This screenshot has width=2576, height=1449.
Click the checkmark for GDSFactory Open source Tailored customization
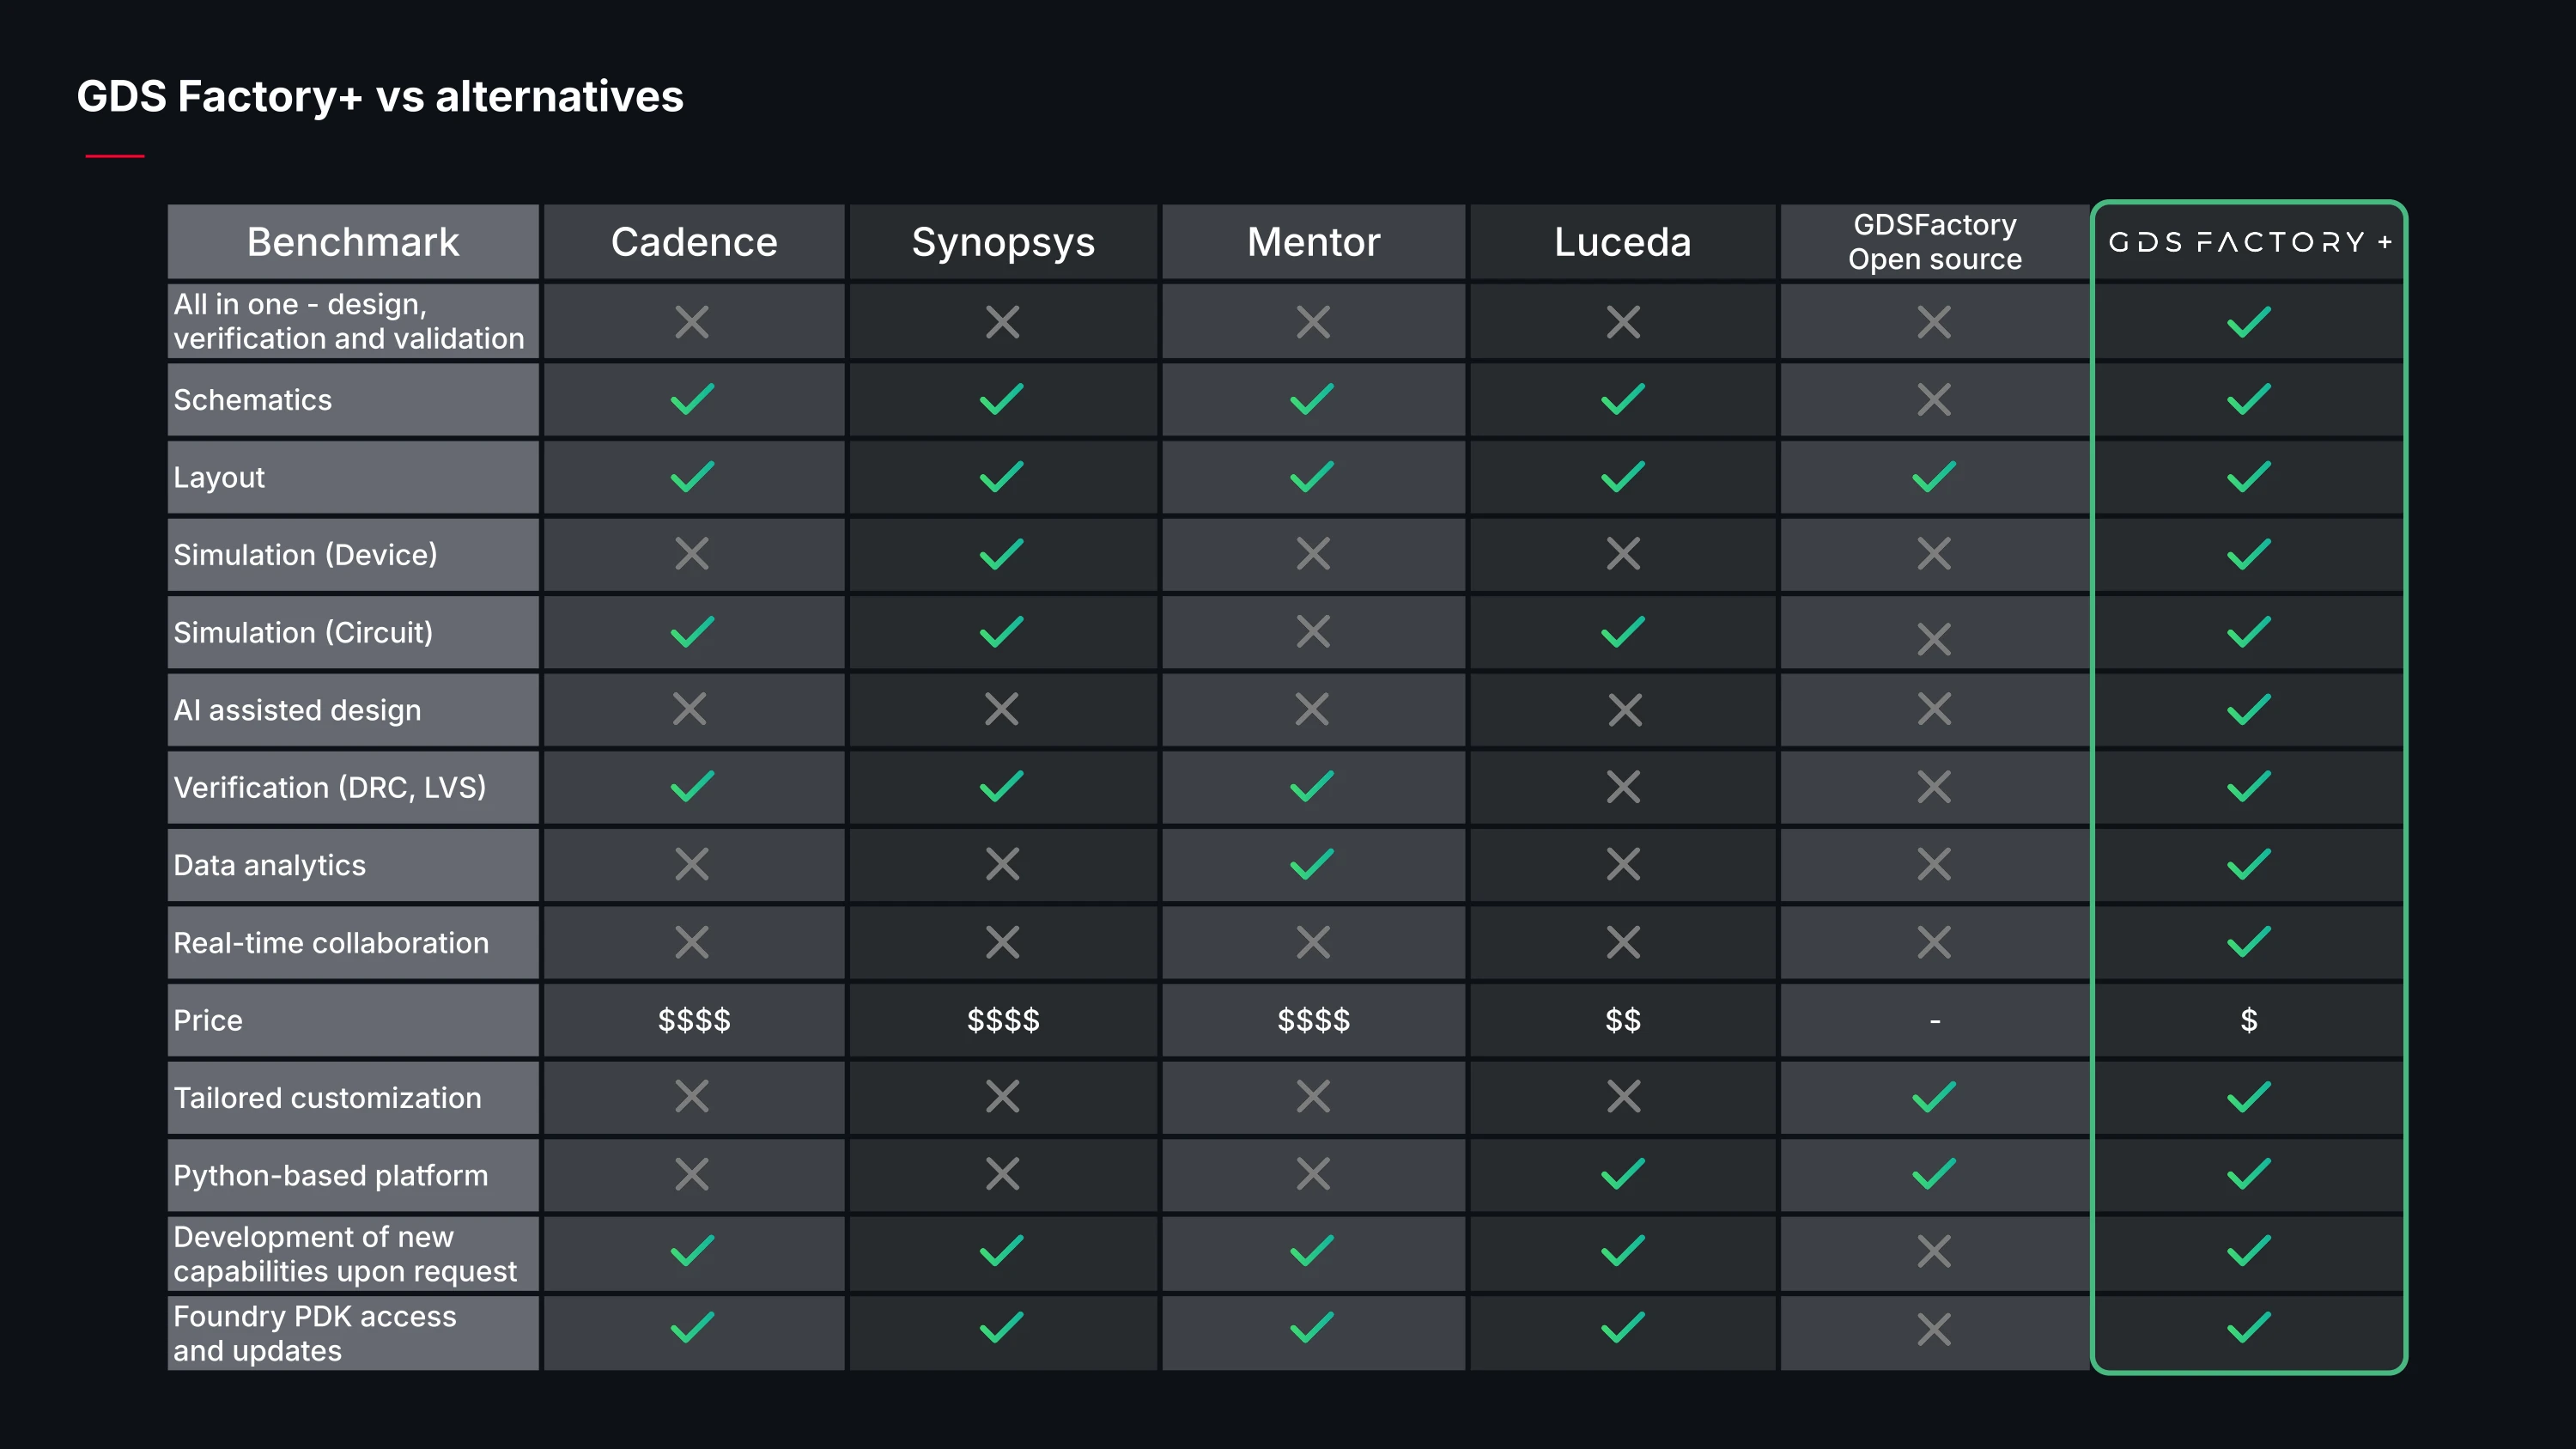click(1934, 1097)
